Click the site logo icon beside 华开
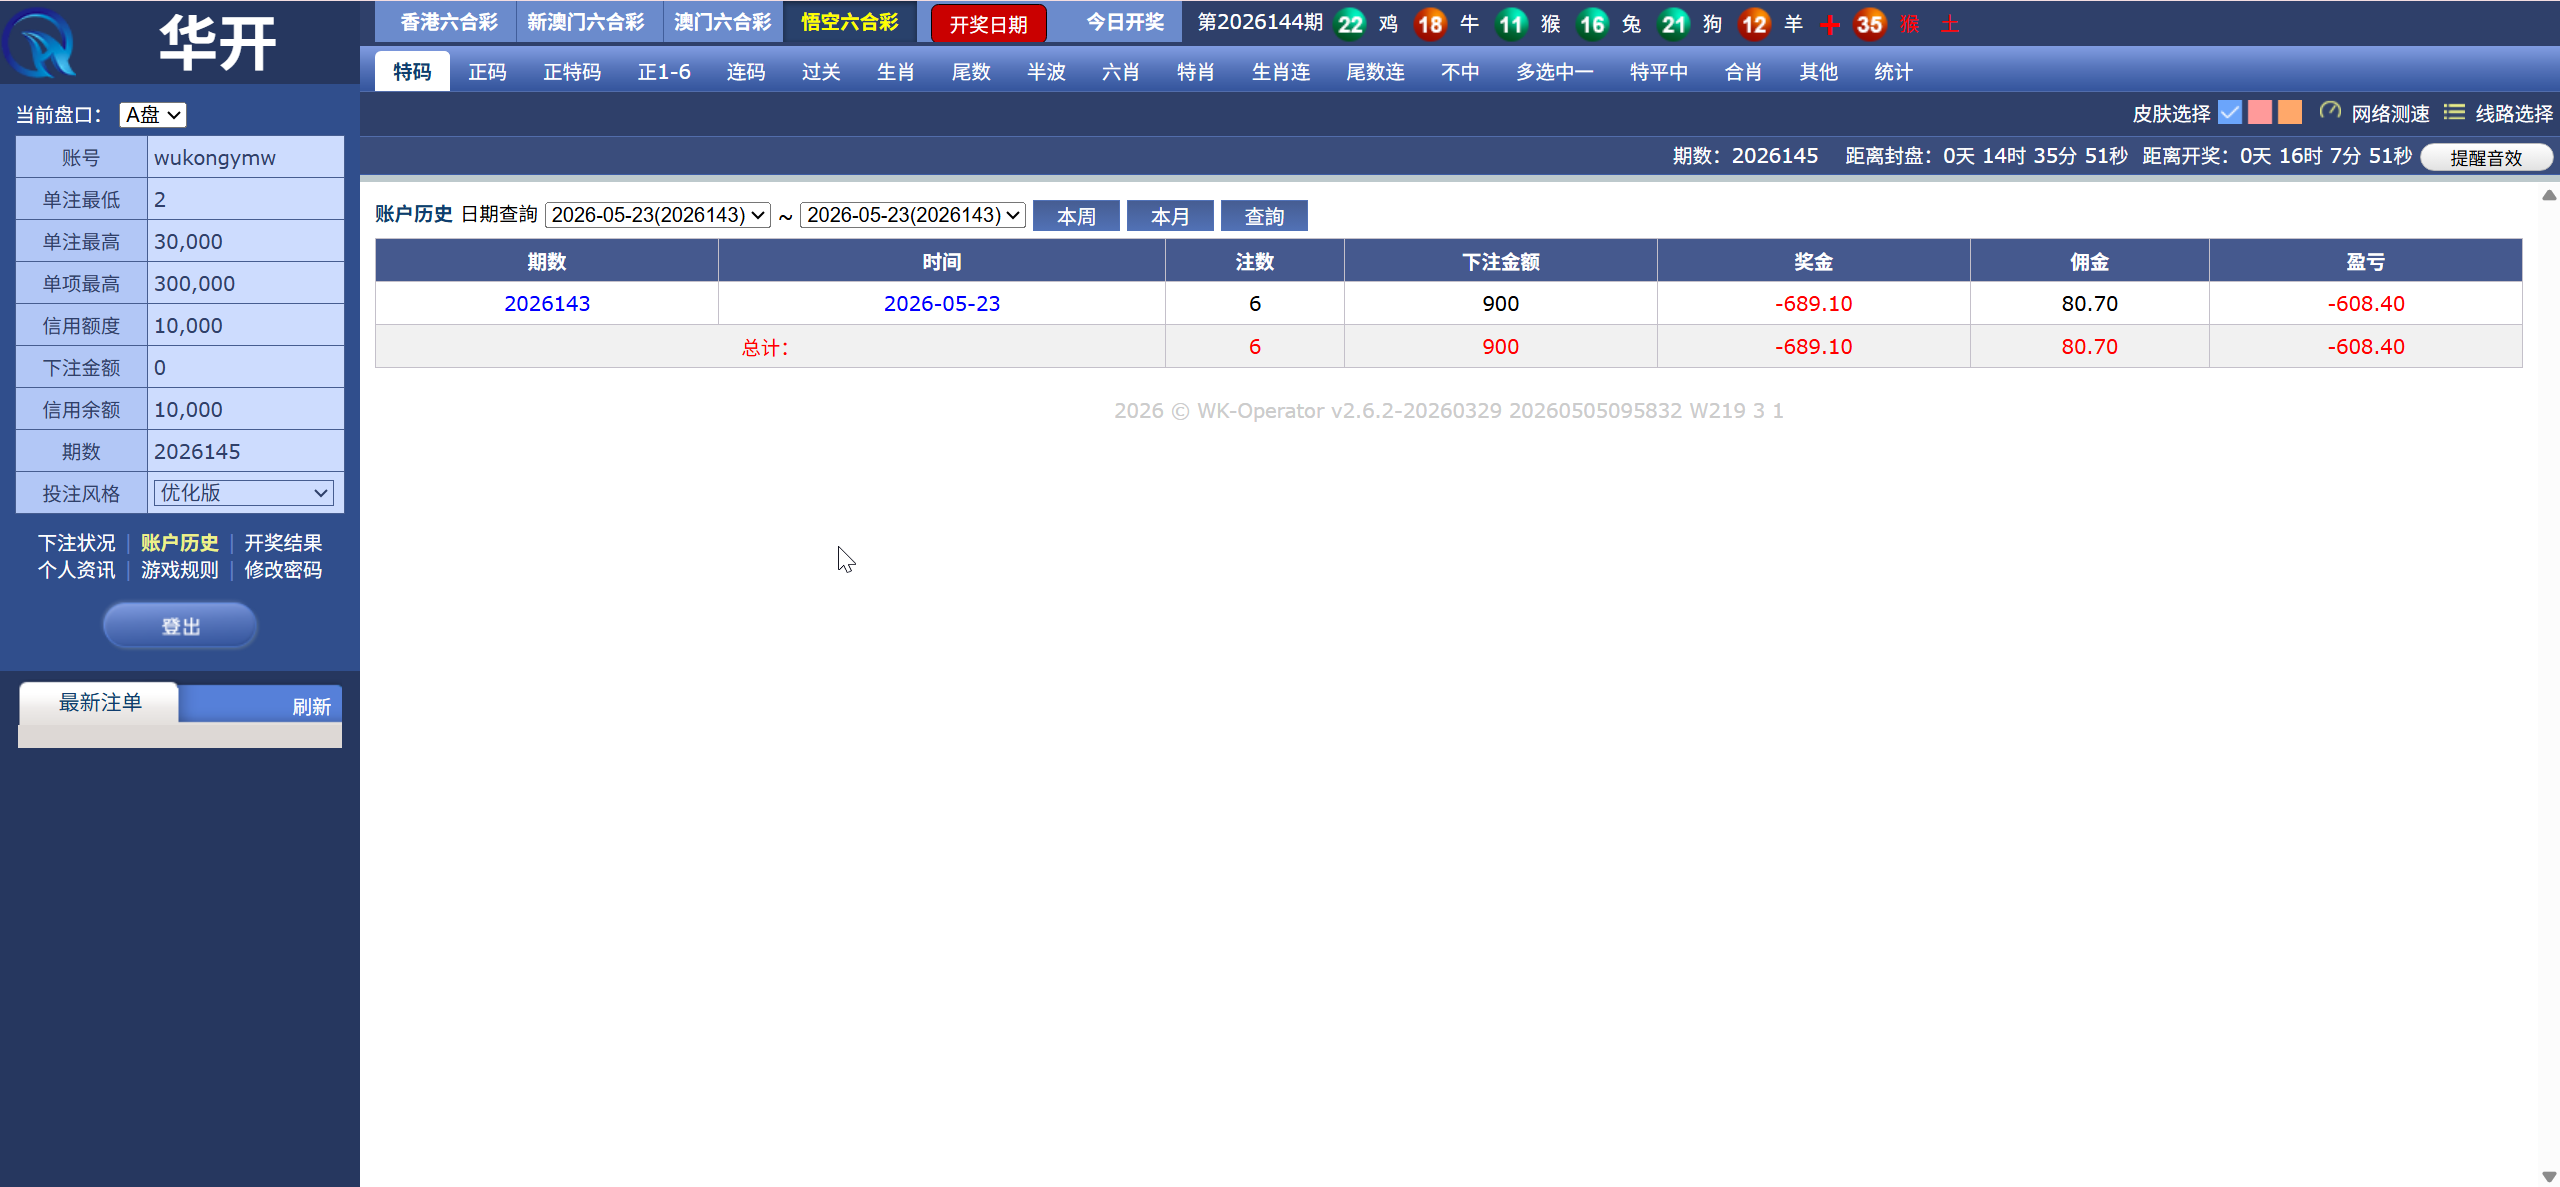Image resolution: width=2560 pixels, height=1187 pixels. [40, 43]
